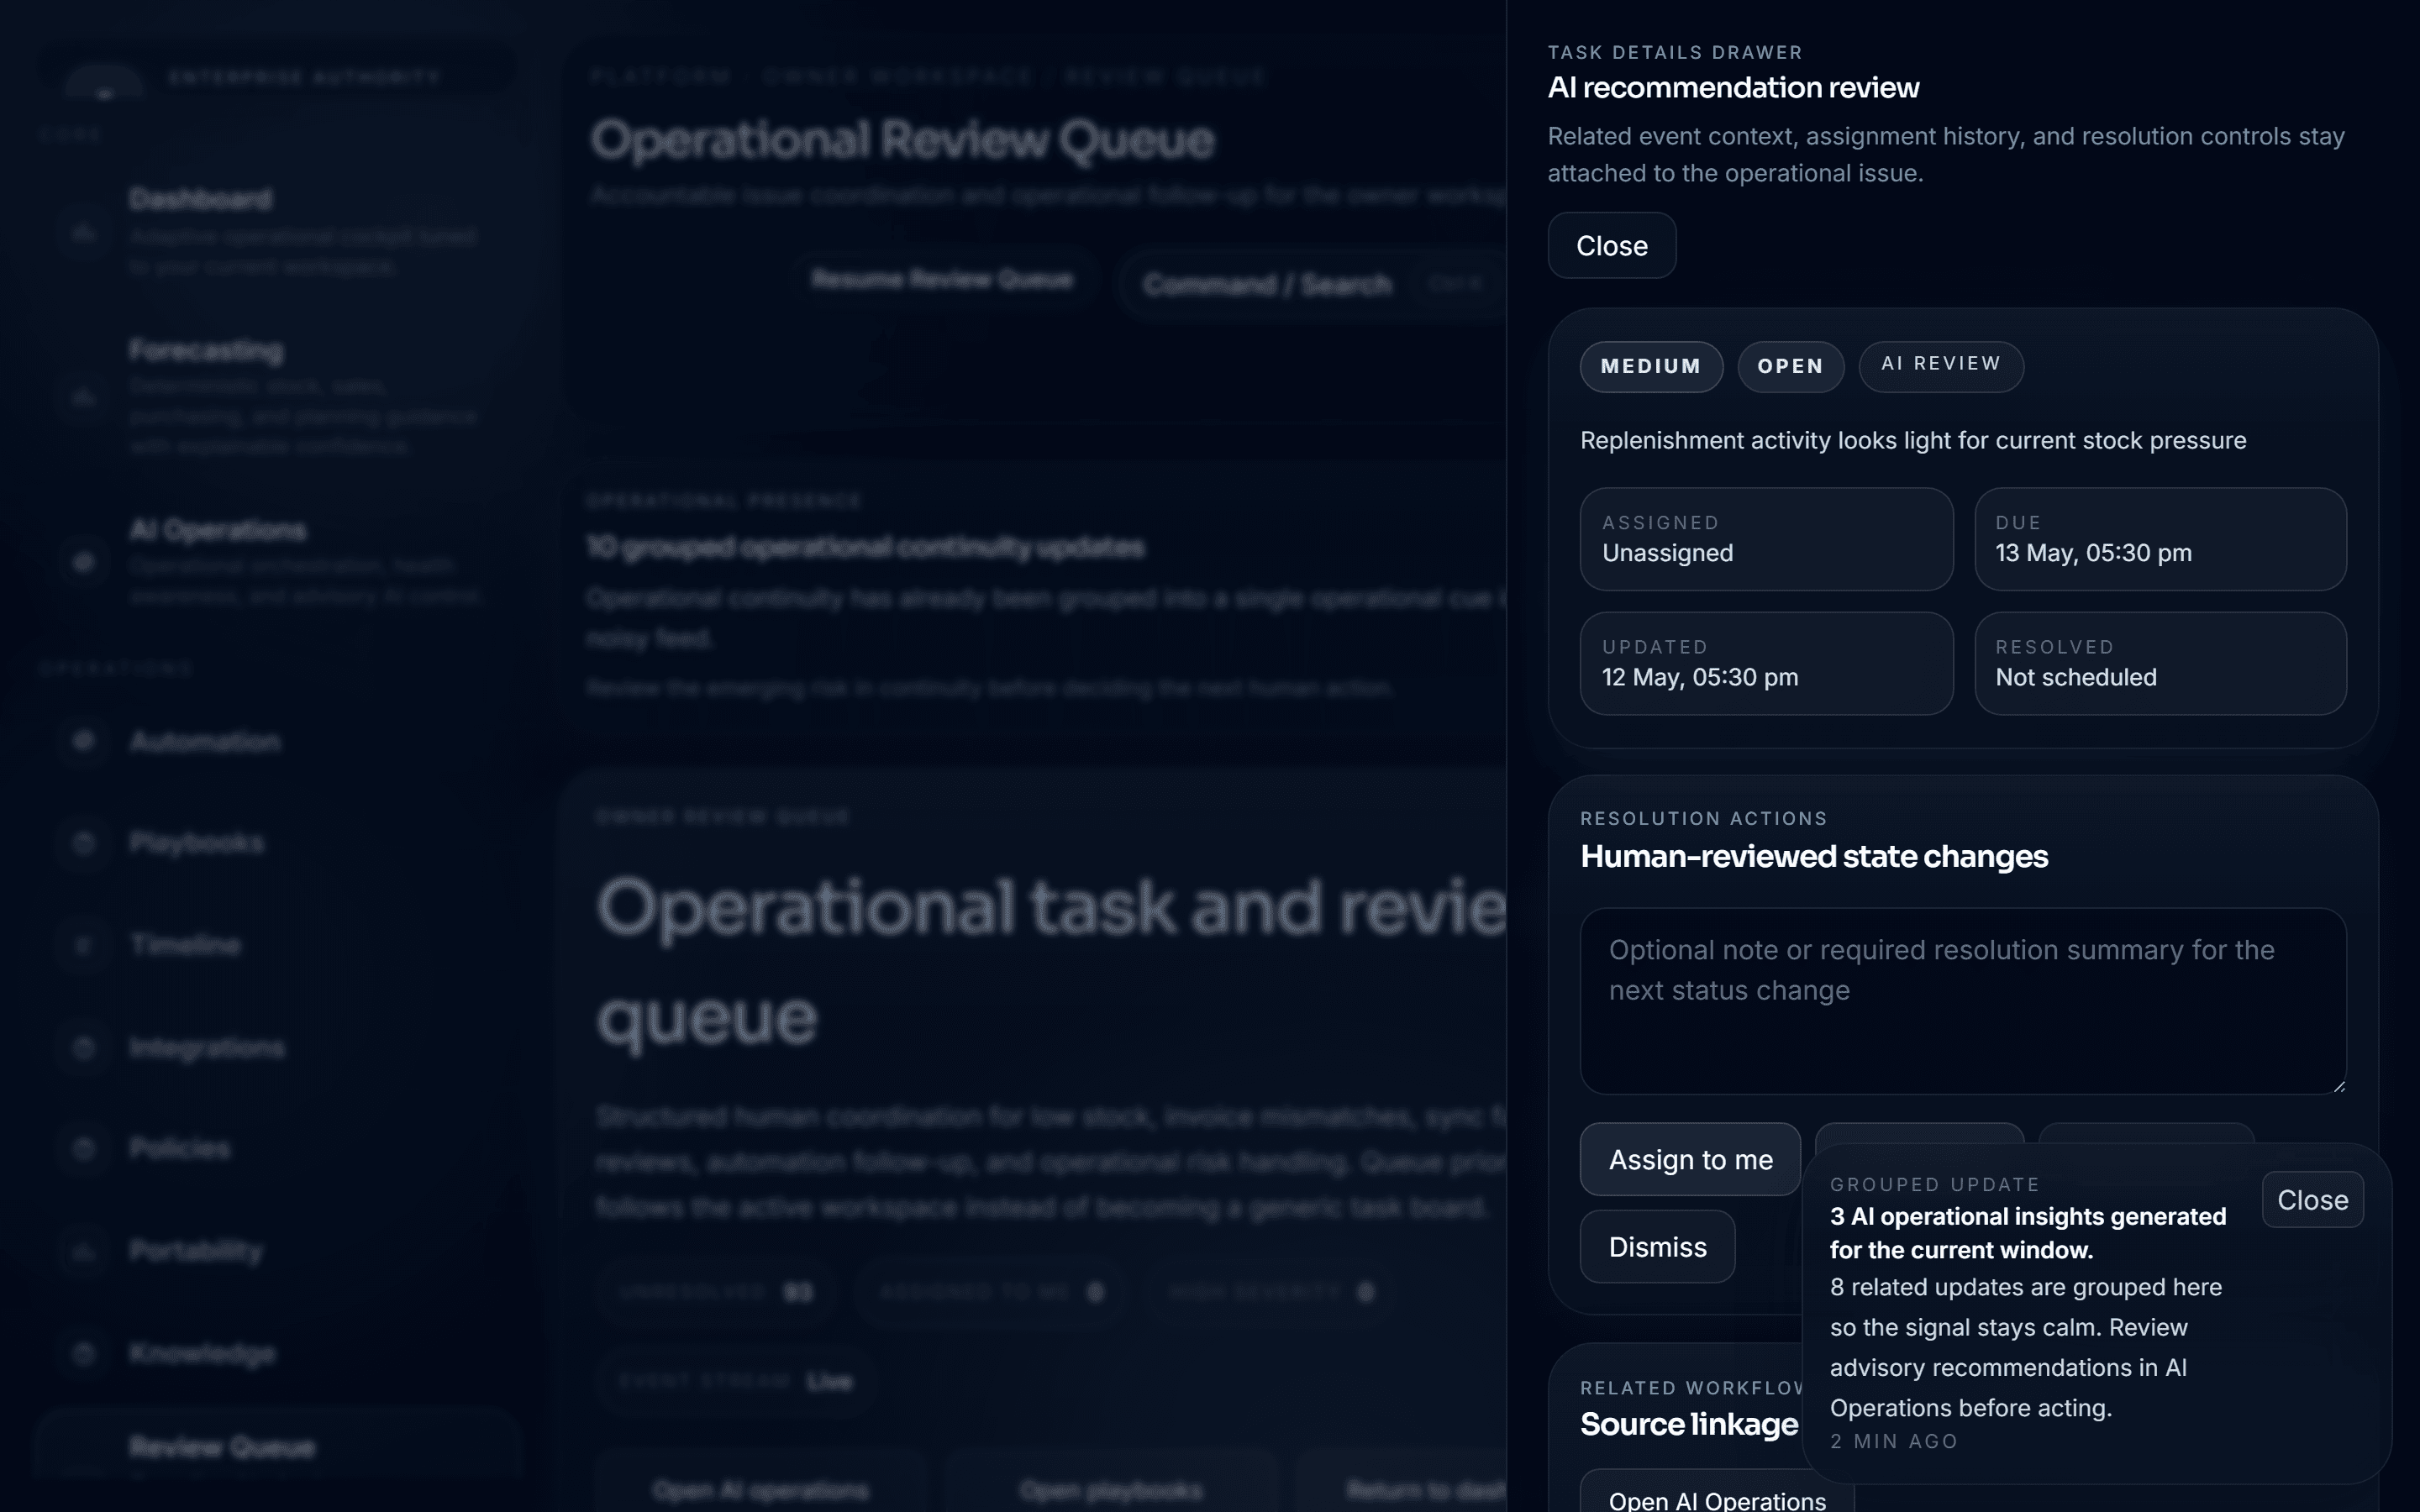Image resolution: width=2420 pixels, height=1512 pixels.
Task: Click 'Replenishment activity looks light' summary text
Action: [x=1912, y=440]
